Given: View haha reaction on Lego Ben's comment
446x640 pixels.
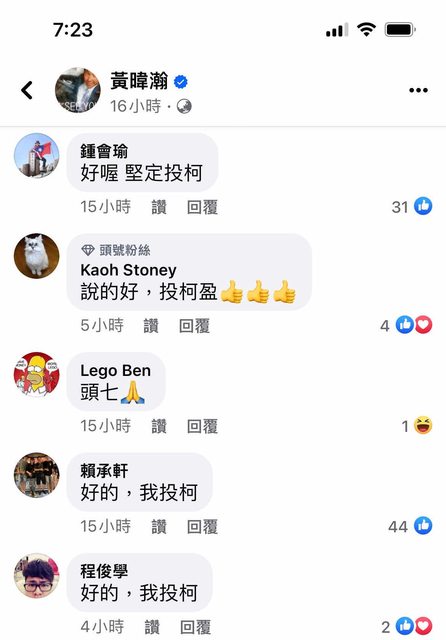Looking at the screenshot, I should coord(417,426).
